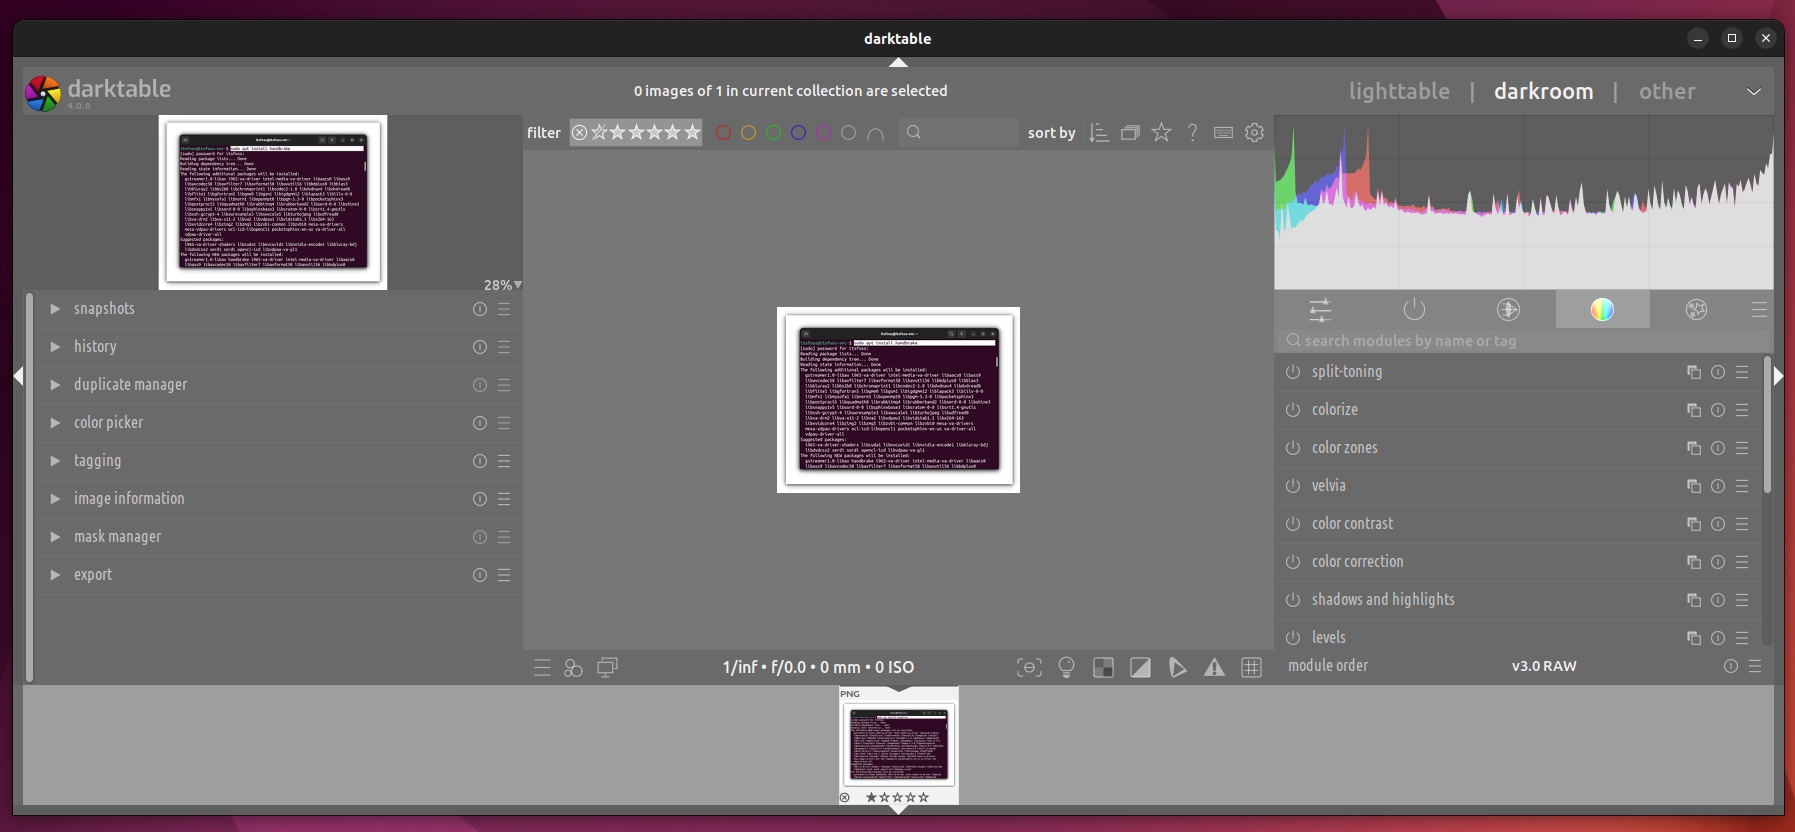The width and height of the screenshot is (1795, 832).
Task: Click the keyboard shortcuts icon
Action: (x=1223, y=132)
